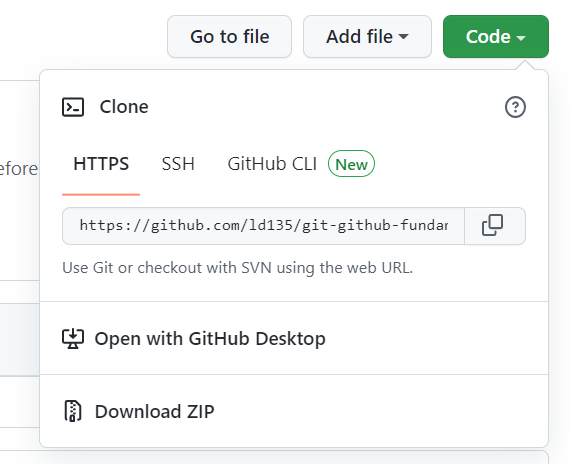Click the desktop download icon for GitHub Desktop
The width and height of the screenshot is (569, 464).
[x=73, y=338]
